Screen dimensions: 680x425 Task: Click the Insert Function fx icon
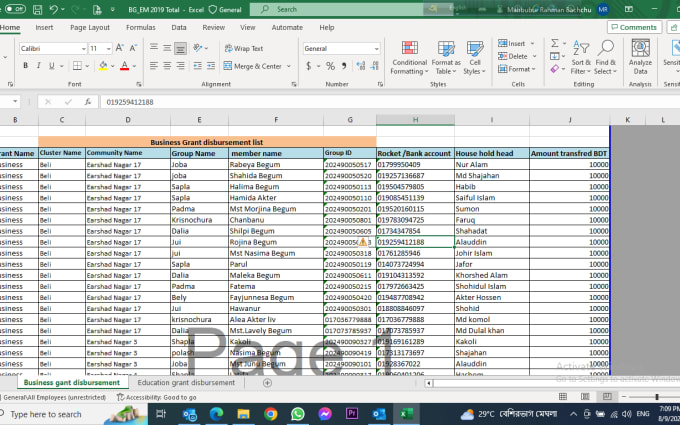coord(88,102)
